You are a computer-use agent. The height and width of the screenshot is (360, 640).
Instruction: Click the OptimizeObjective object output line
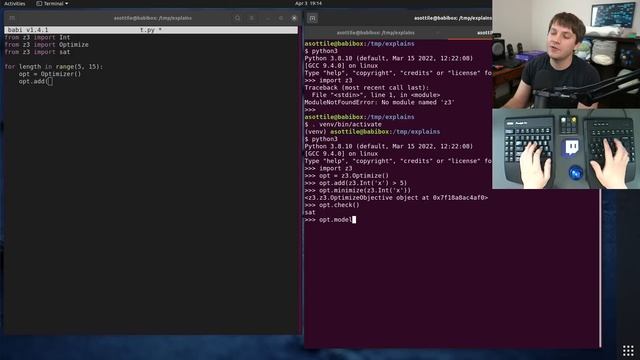coord(396,198)
